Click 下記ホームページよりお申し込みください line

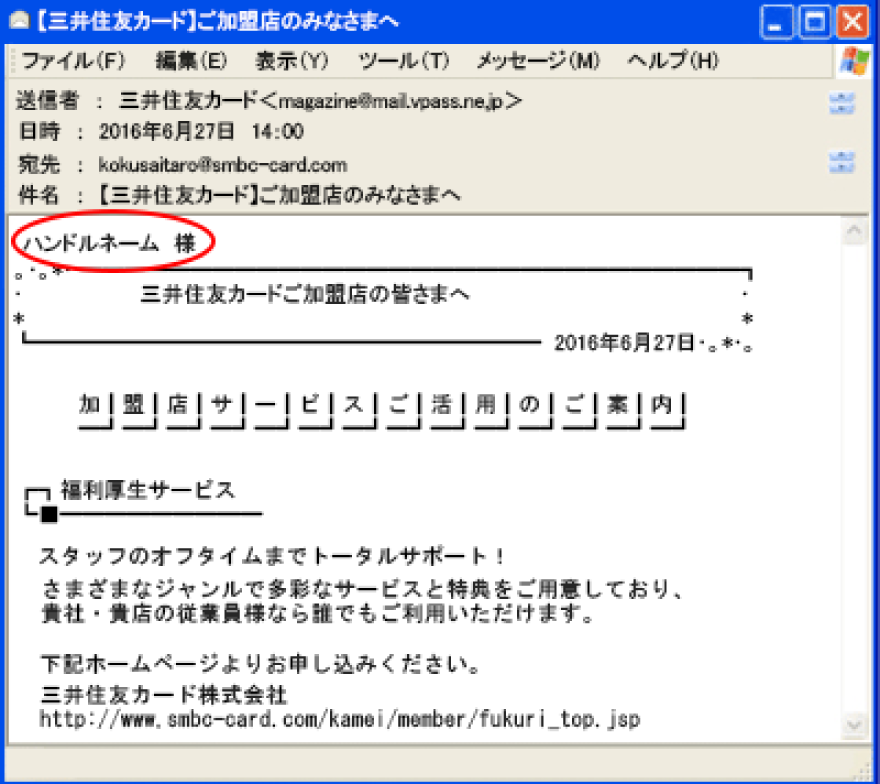point(260,664)
